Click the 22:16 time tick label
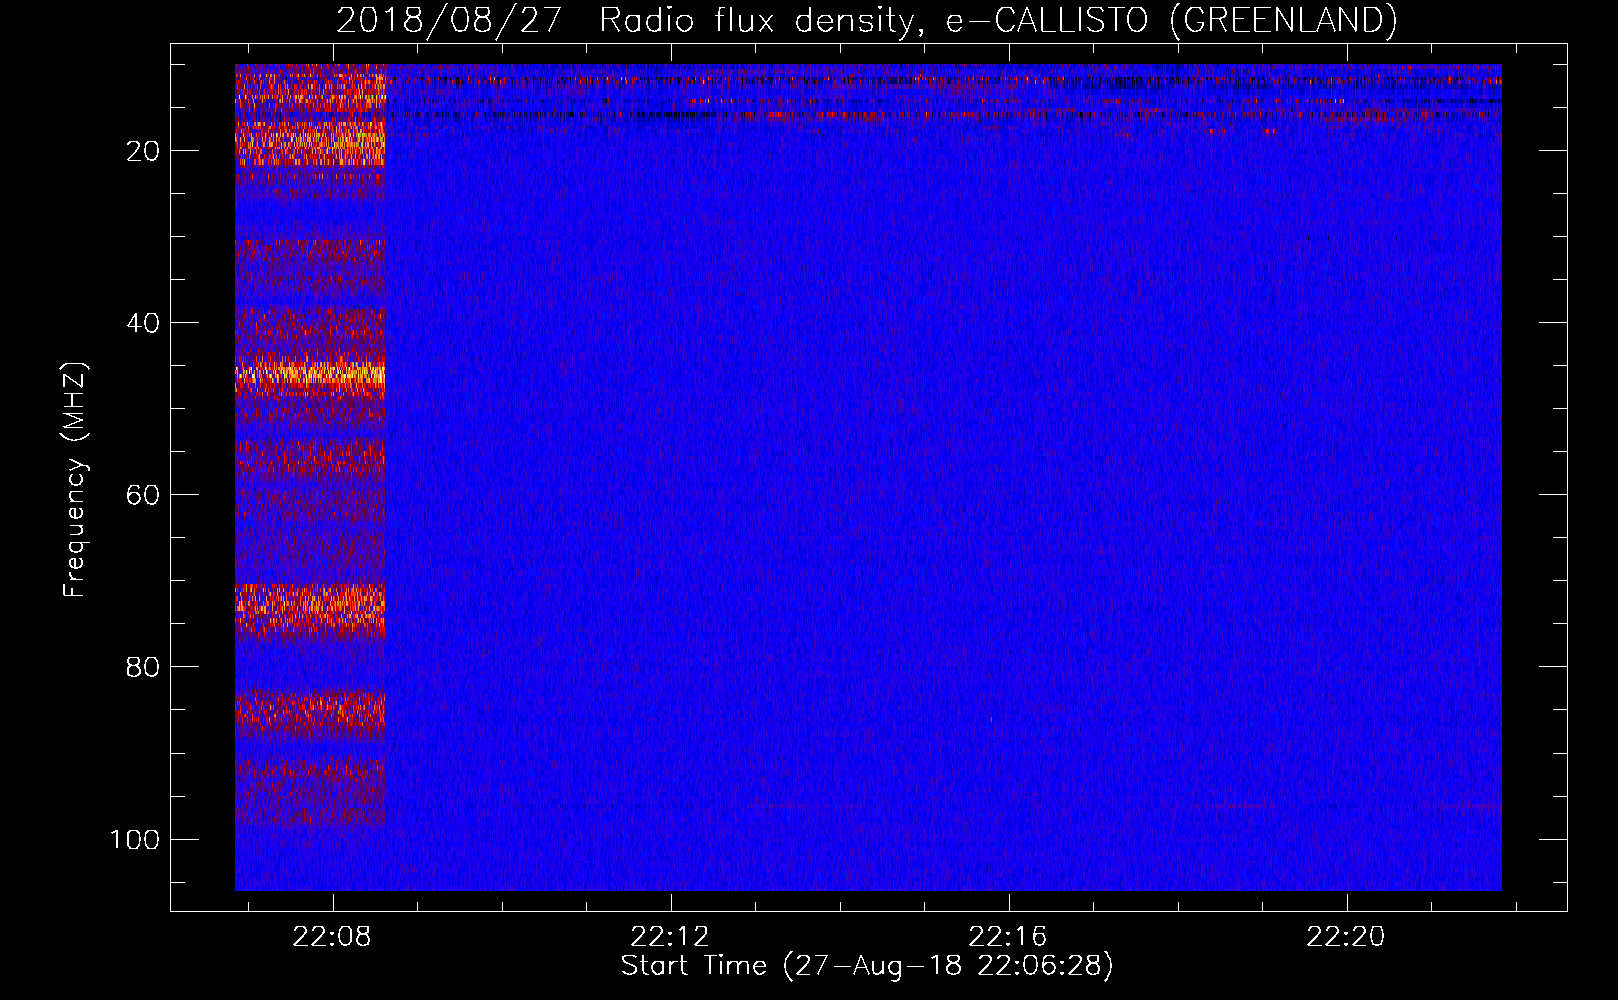This screenshot has width=1618, height=1000. tap(1008, 937)
